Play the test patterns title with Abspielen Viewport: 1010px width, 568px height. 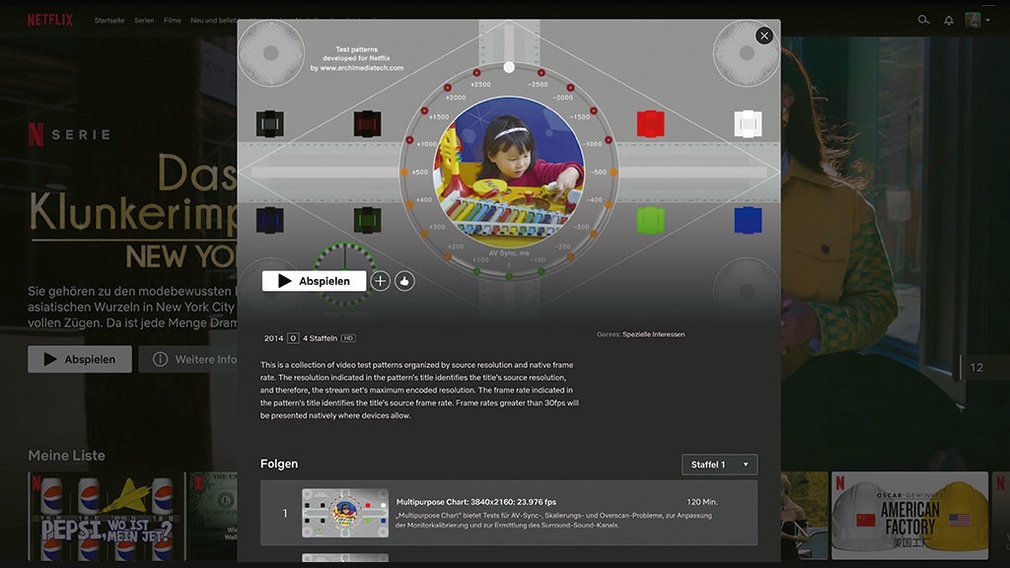(x=314, y=281)
